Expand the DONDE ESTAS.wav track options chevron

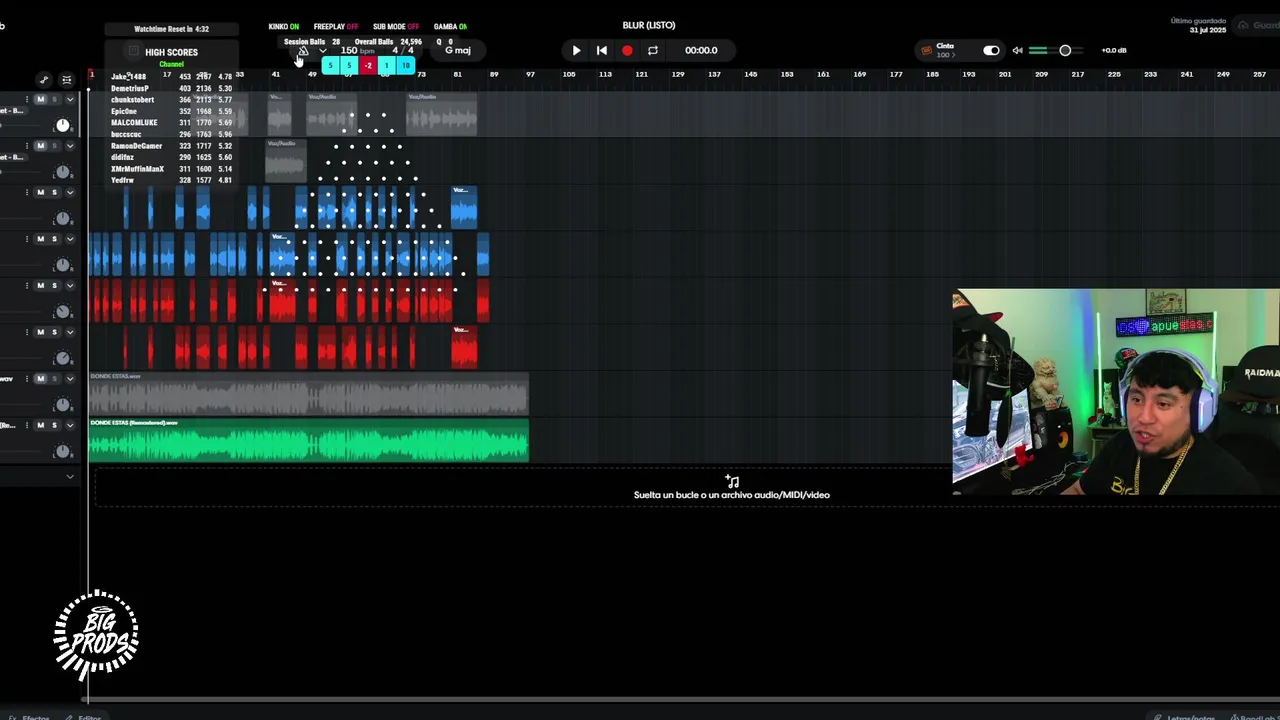pos(70,378)
